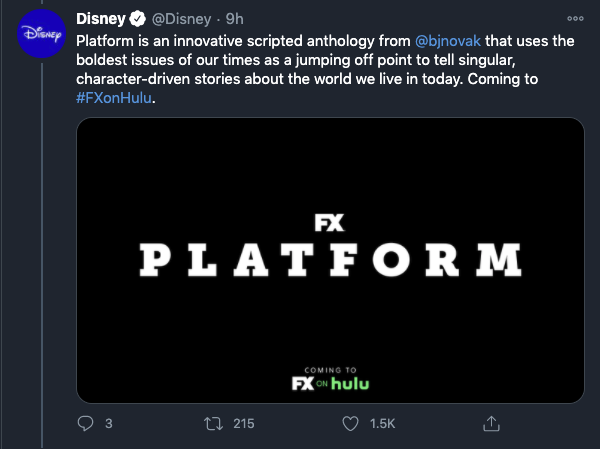Click the reply speech bubble icon
Screen dimensions: 600x449
[x=85, y=423]
